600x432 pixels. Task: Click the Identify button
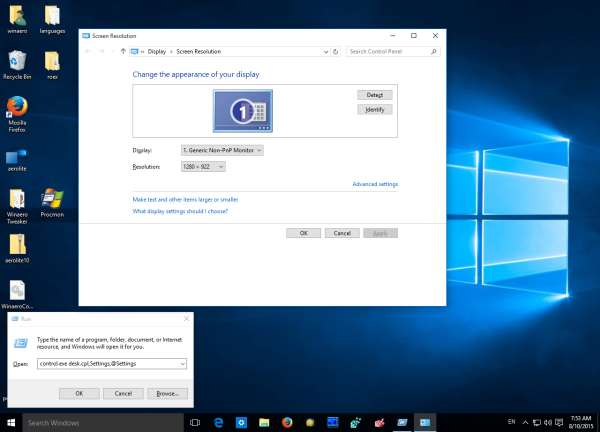coord(375,110)
